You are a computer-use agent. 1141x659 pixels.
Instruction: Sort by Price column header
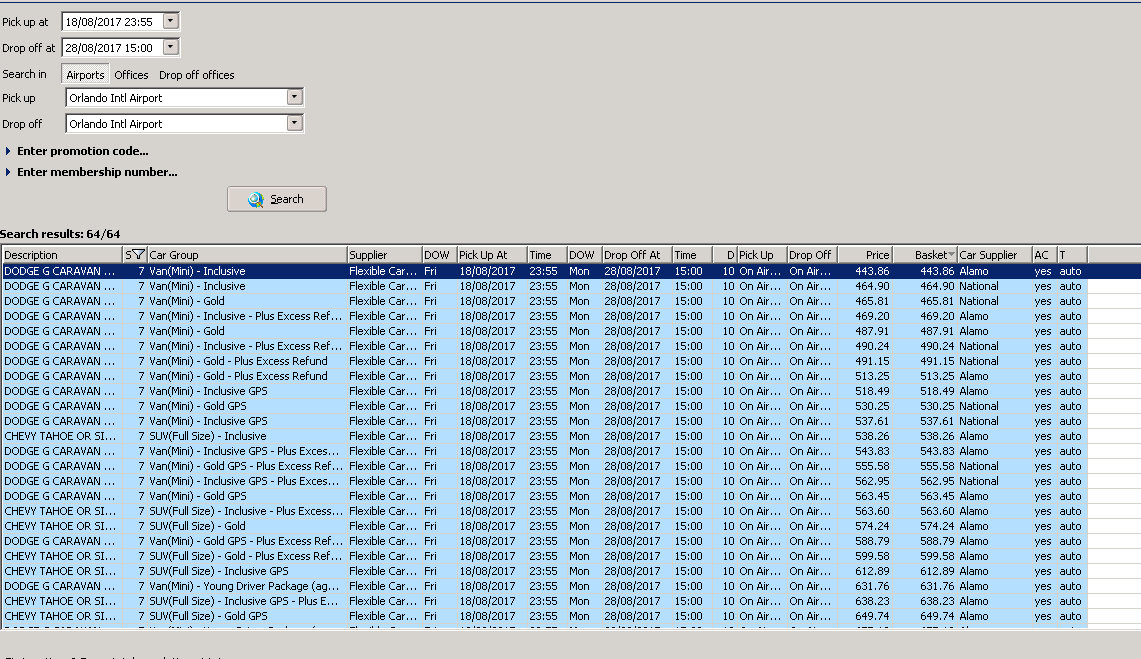coord(864,255)
